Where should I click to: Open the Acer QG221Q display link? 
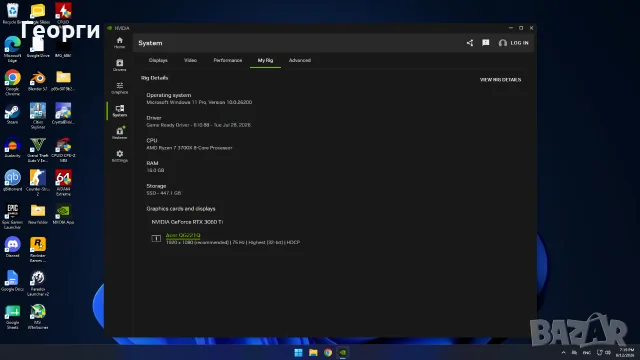[183, 235]
